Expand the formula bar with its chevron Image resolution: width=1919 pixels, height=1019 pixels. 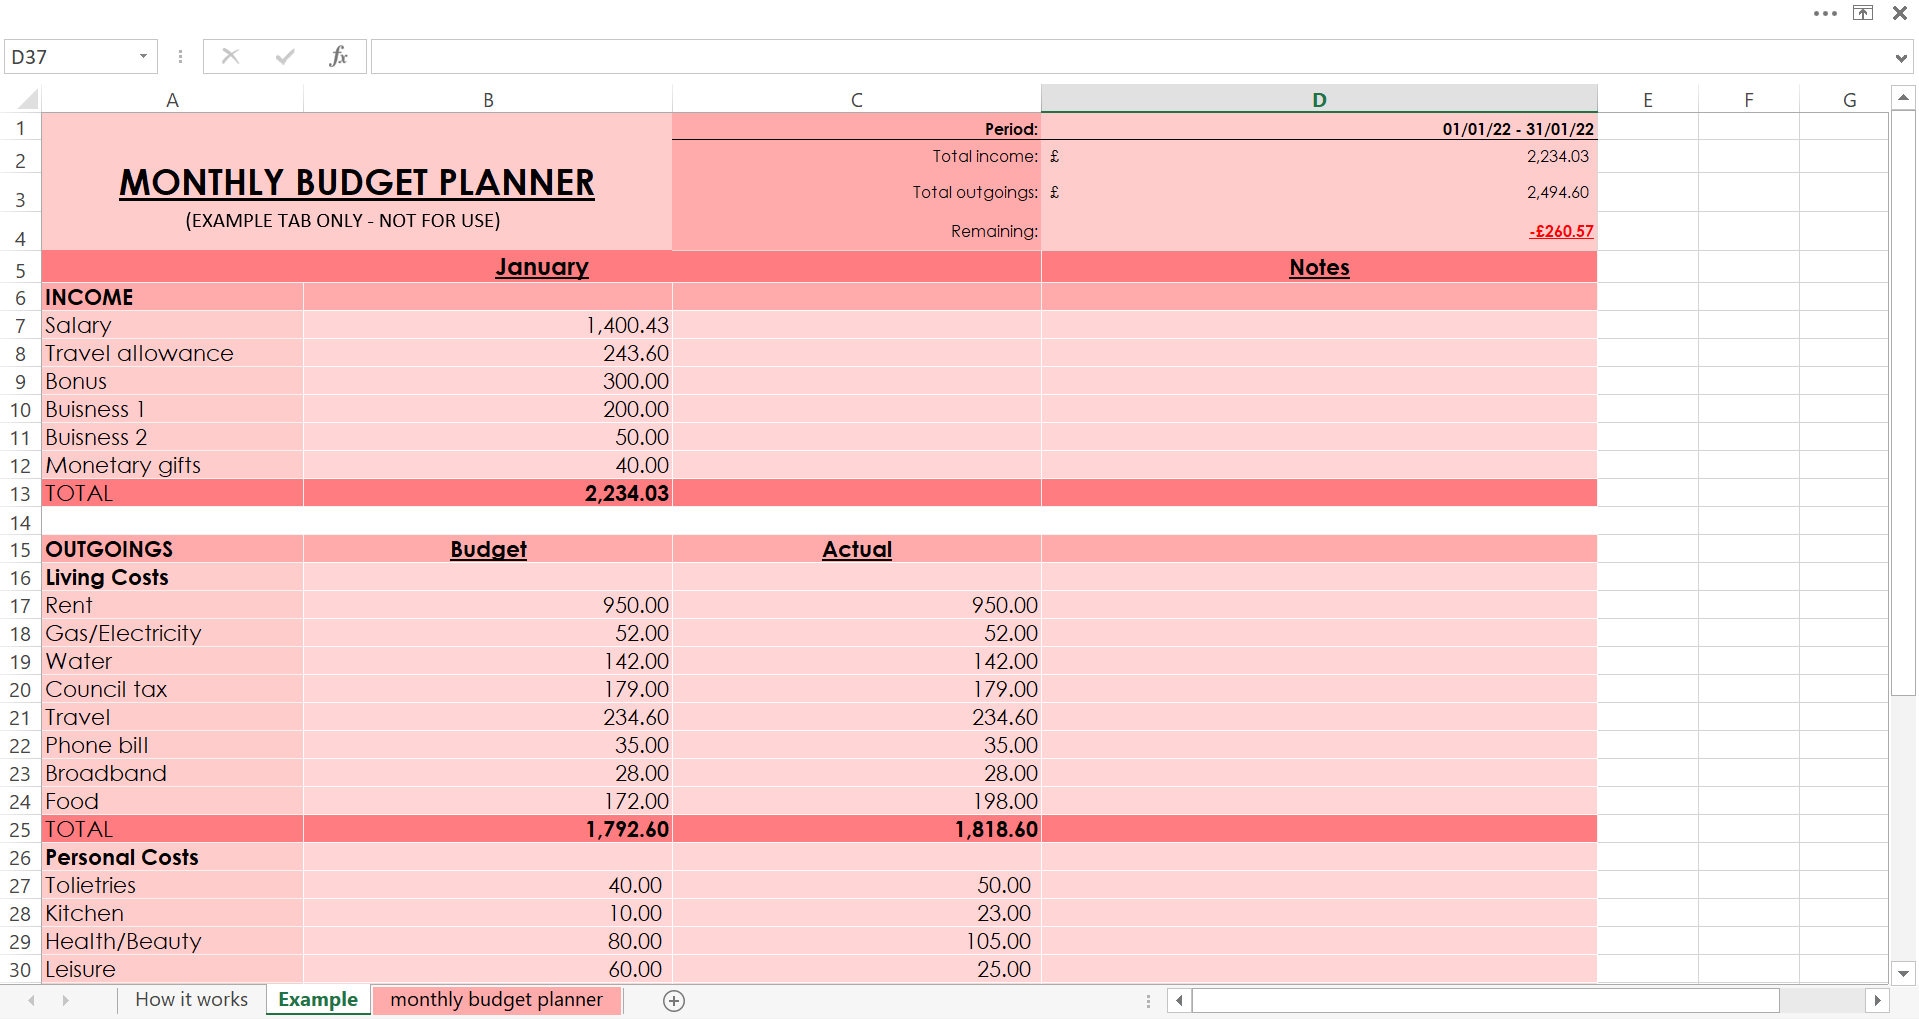pyautogui.click(x=1900, y=56)
